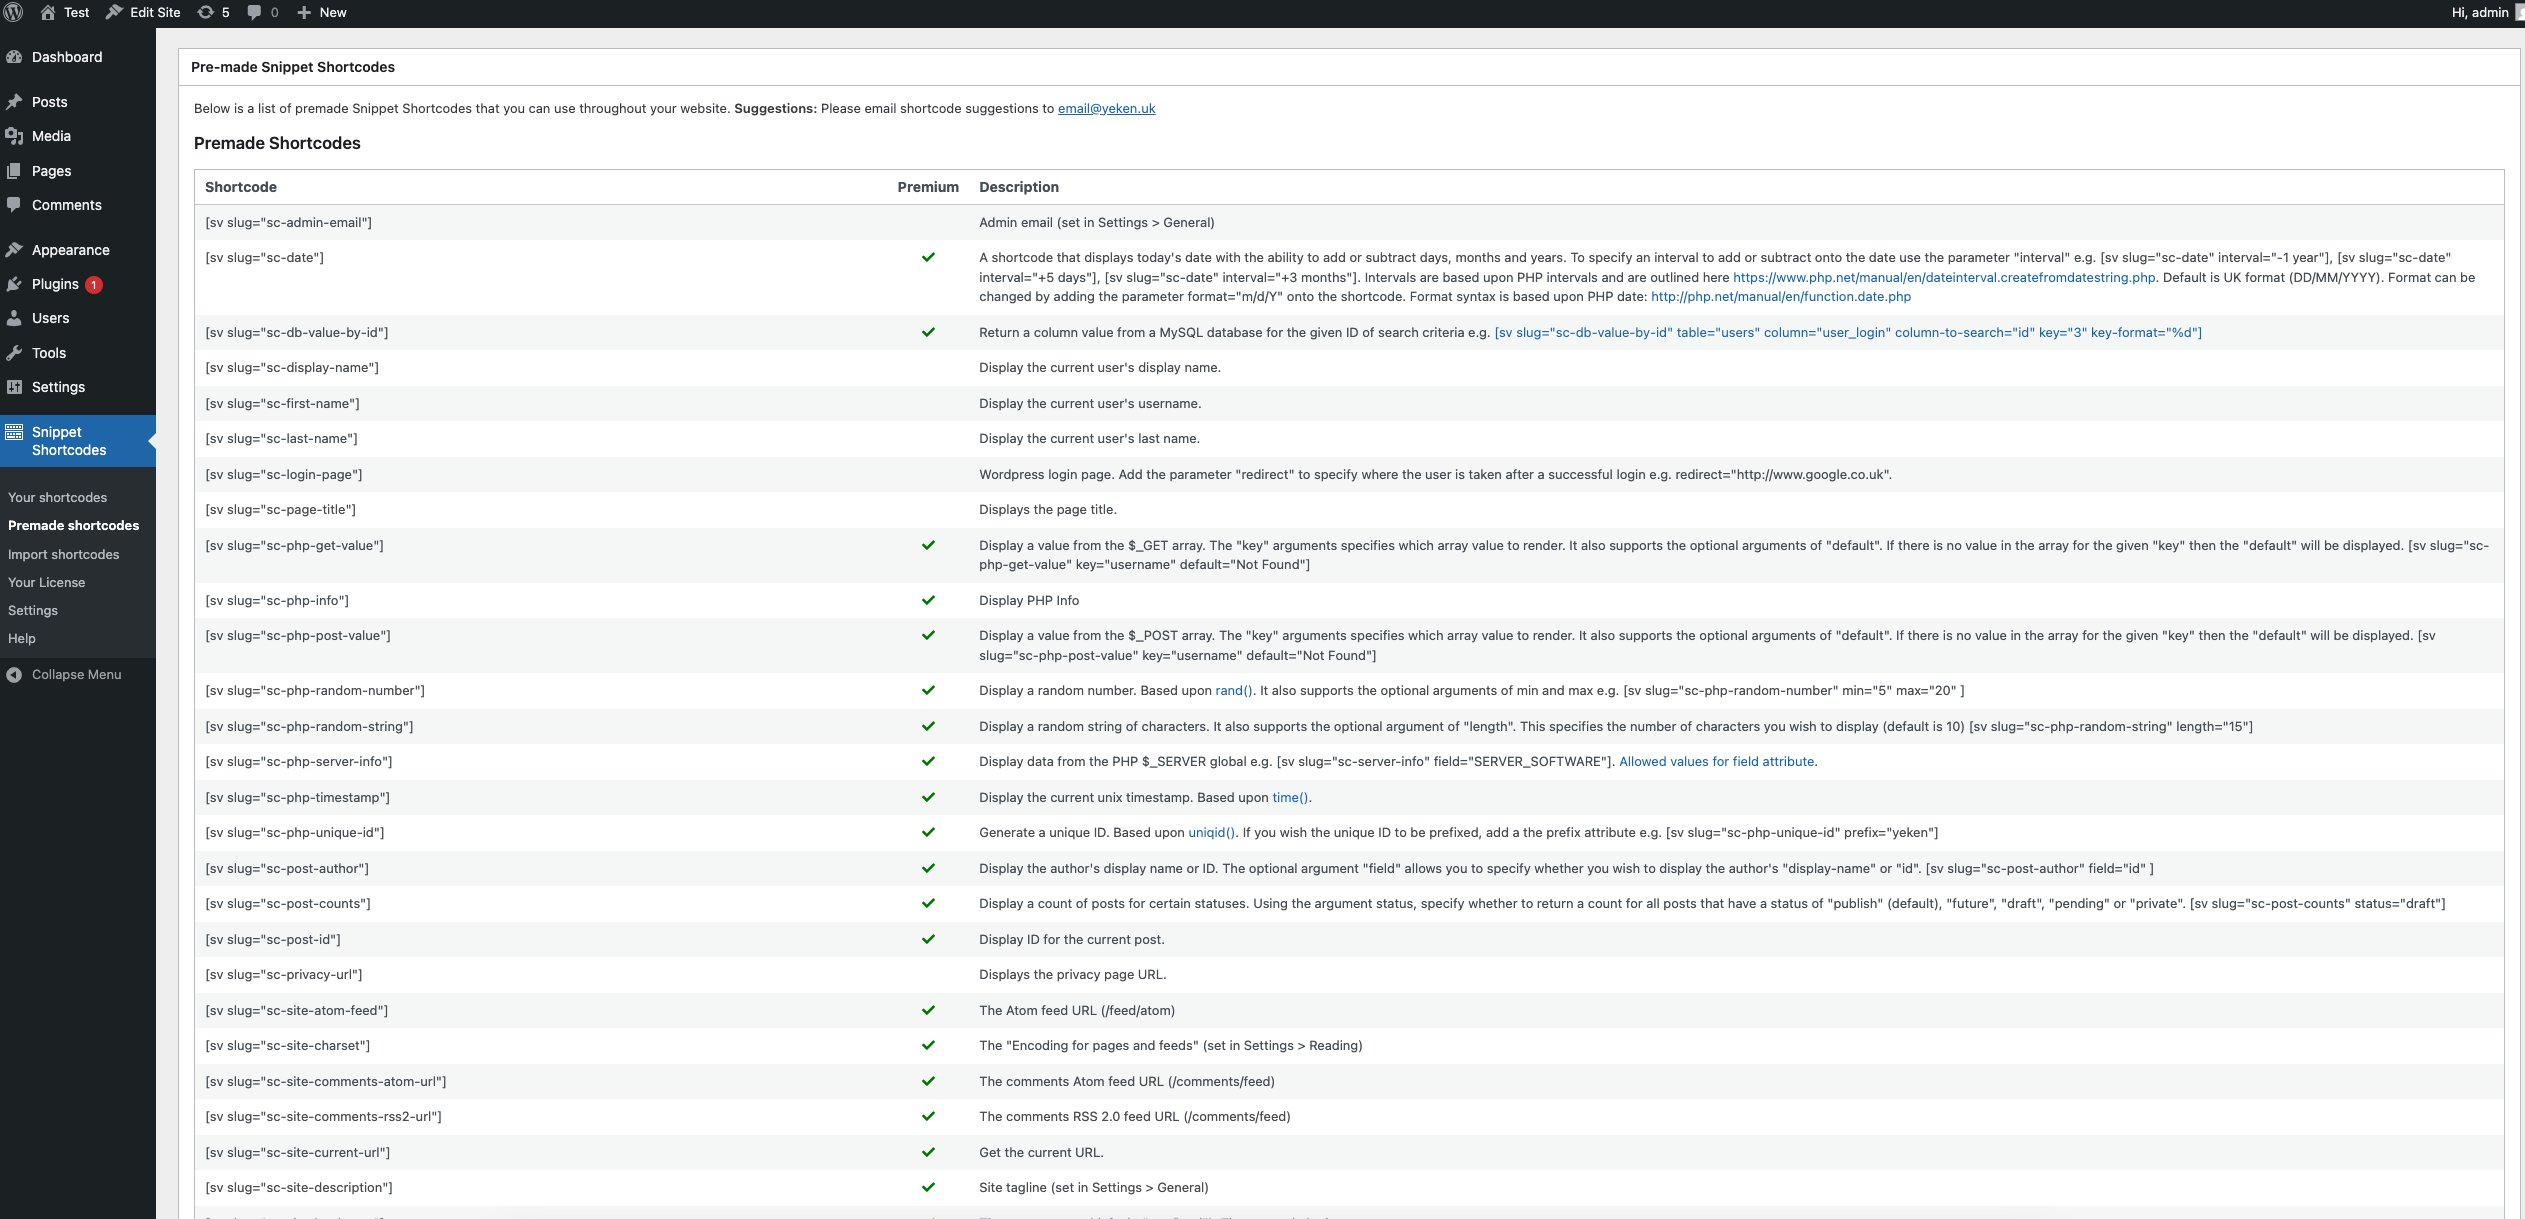Image resolution: width=2525 pixels, height=1219 pixels.
Task: Select the [sv slug="sc-privacy-url"] shortcode text
Action: pyautogui.click(x=284, y=974)
